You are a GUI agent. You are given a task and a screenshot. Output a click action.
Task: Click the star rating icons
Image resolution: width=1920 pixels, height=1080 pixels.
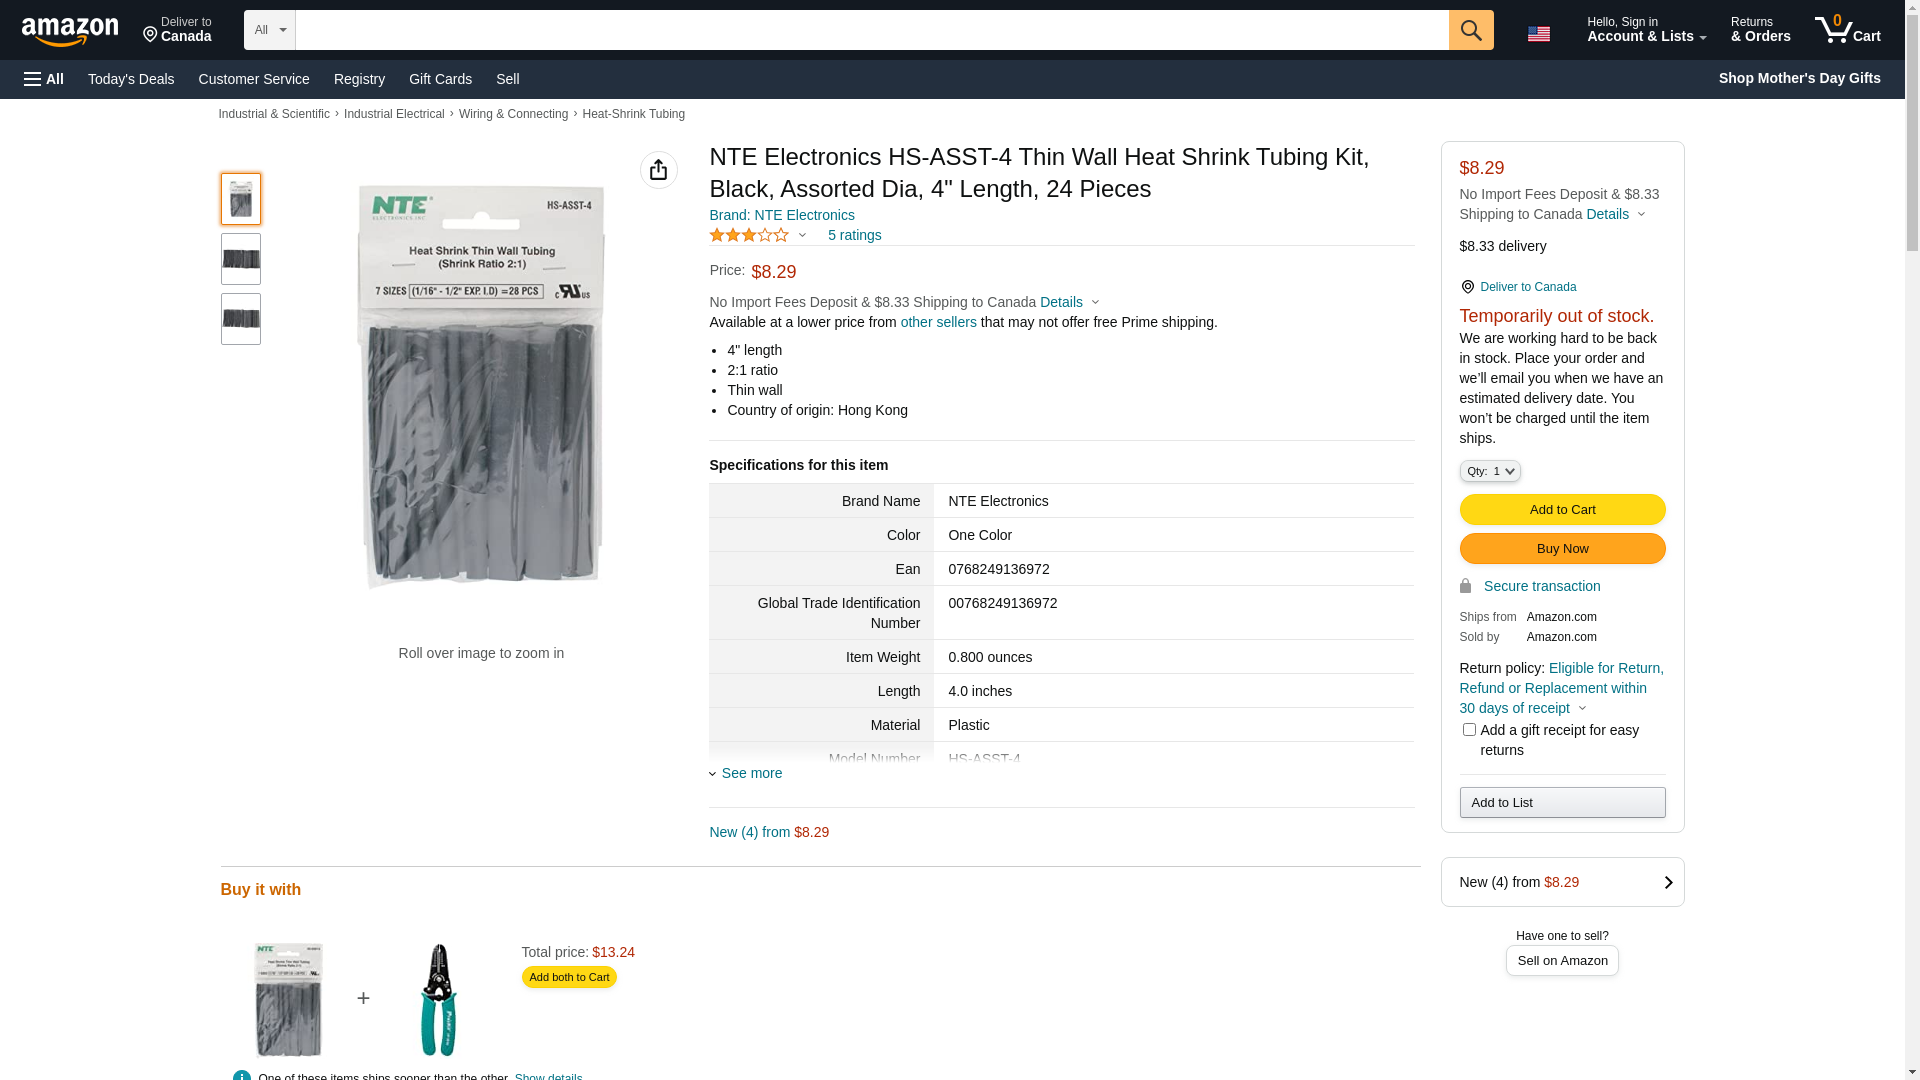[749, 235]
